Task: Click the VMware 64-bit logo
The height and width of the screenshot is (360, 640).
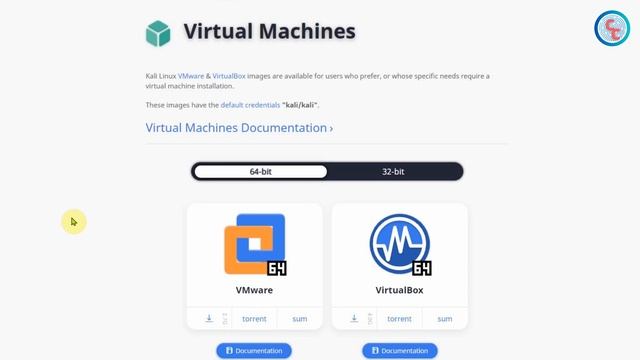Action: [x=255, y=244]
